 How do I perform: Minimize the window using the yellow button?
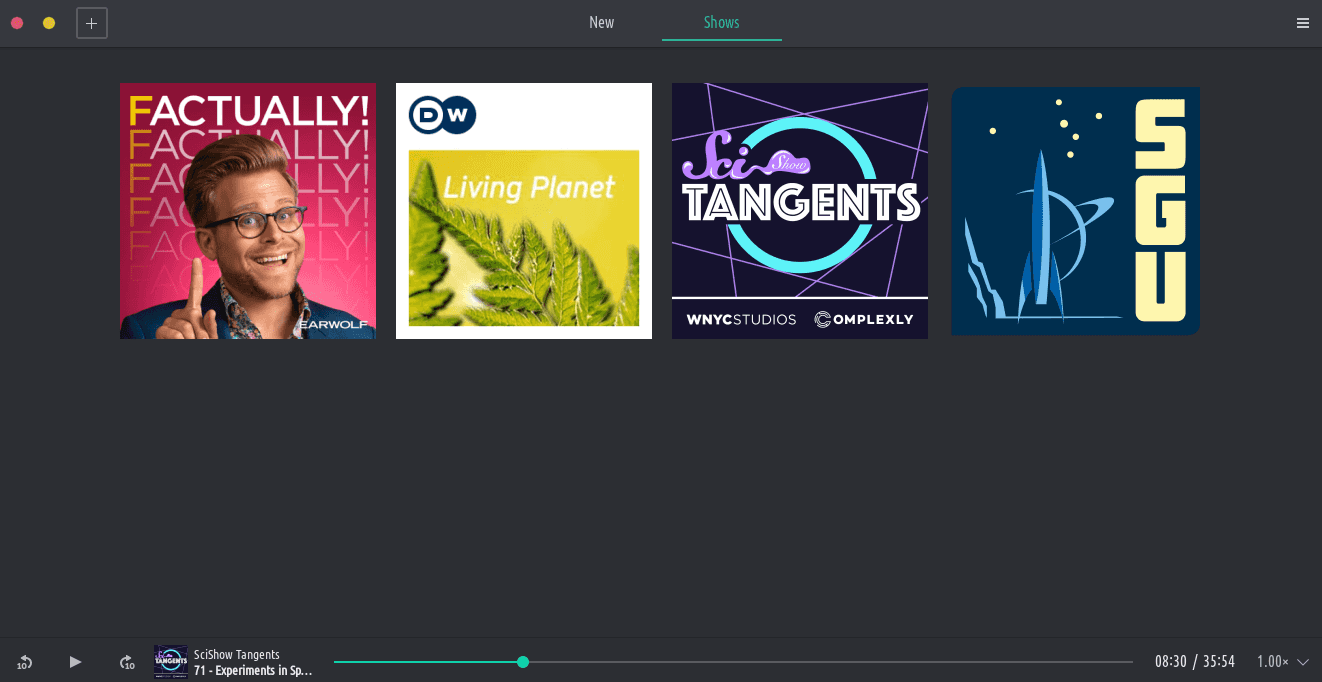click(x=49, y=23)
